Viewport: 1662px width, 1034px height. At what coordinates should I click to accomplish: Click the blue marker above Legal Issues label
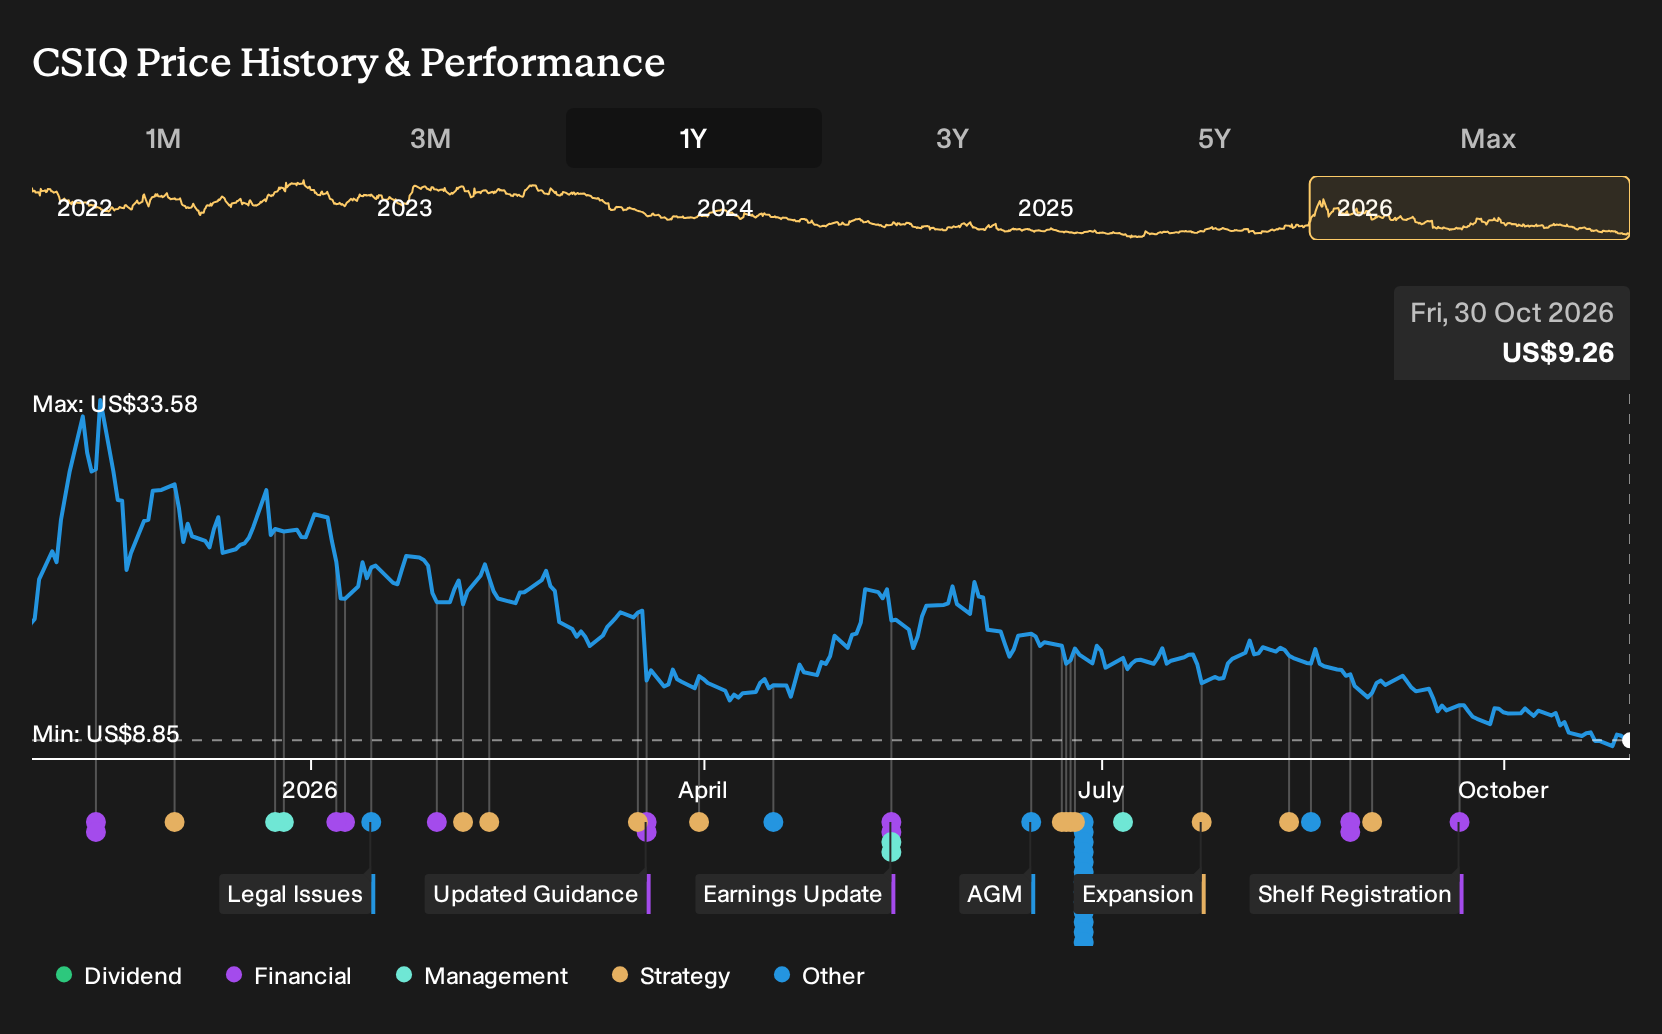371,822
